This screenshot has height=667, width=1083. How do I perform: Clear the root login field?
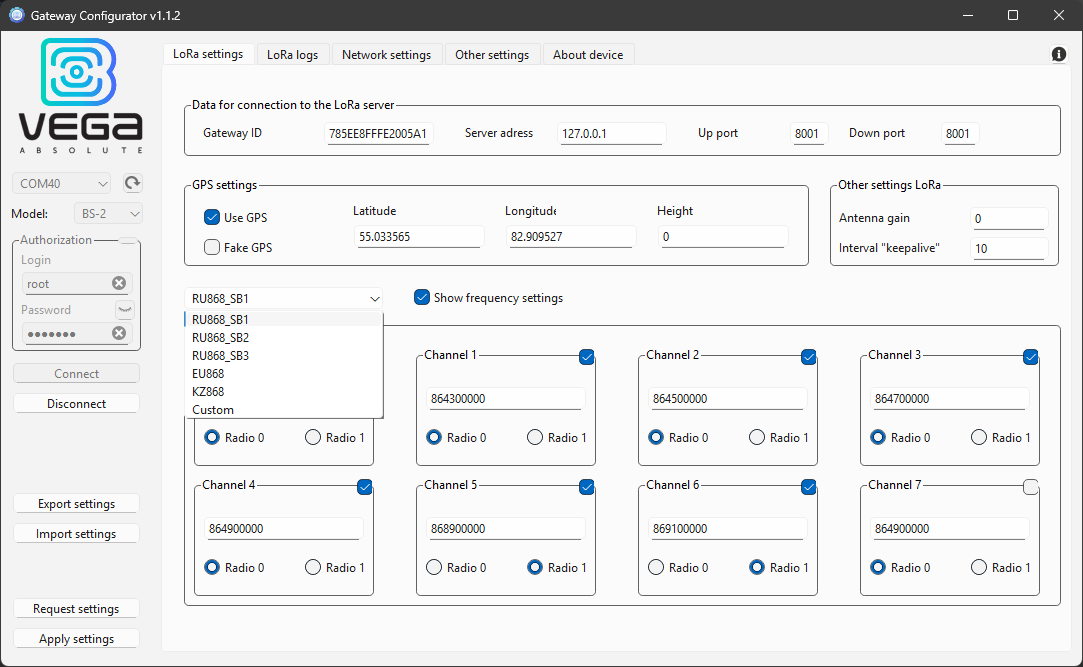pyautogui.click(x=119, y=283)
